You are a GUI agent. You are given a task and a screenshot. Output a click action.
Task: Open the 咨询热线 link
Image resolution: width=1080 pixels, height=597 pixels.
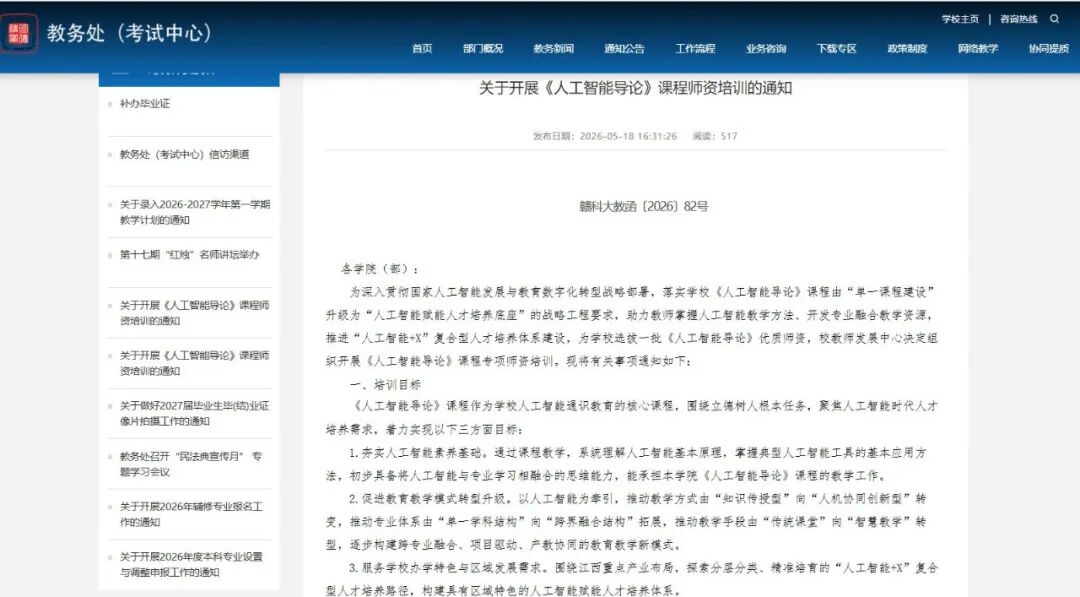1018,19
